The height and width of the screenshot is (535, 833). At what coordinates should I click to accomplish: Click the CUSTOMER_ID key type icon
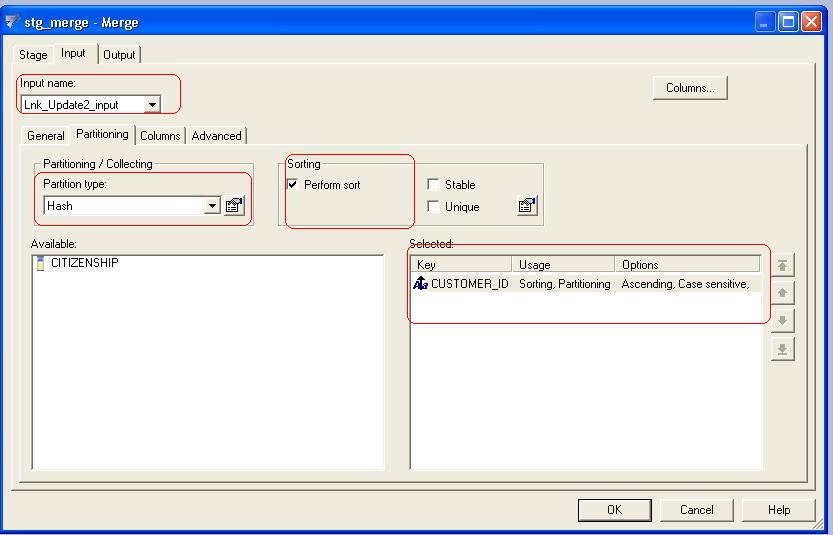pos(420,284)
